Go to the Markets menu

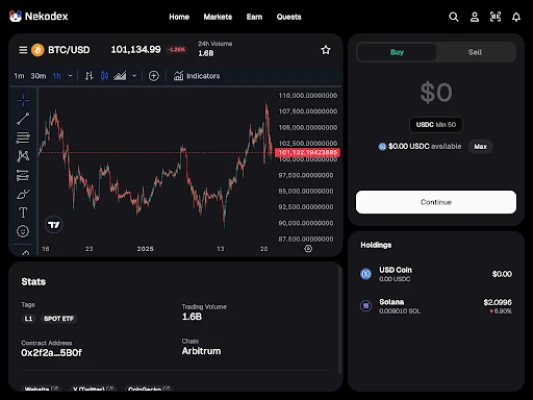point(218,17)
